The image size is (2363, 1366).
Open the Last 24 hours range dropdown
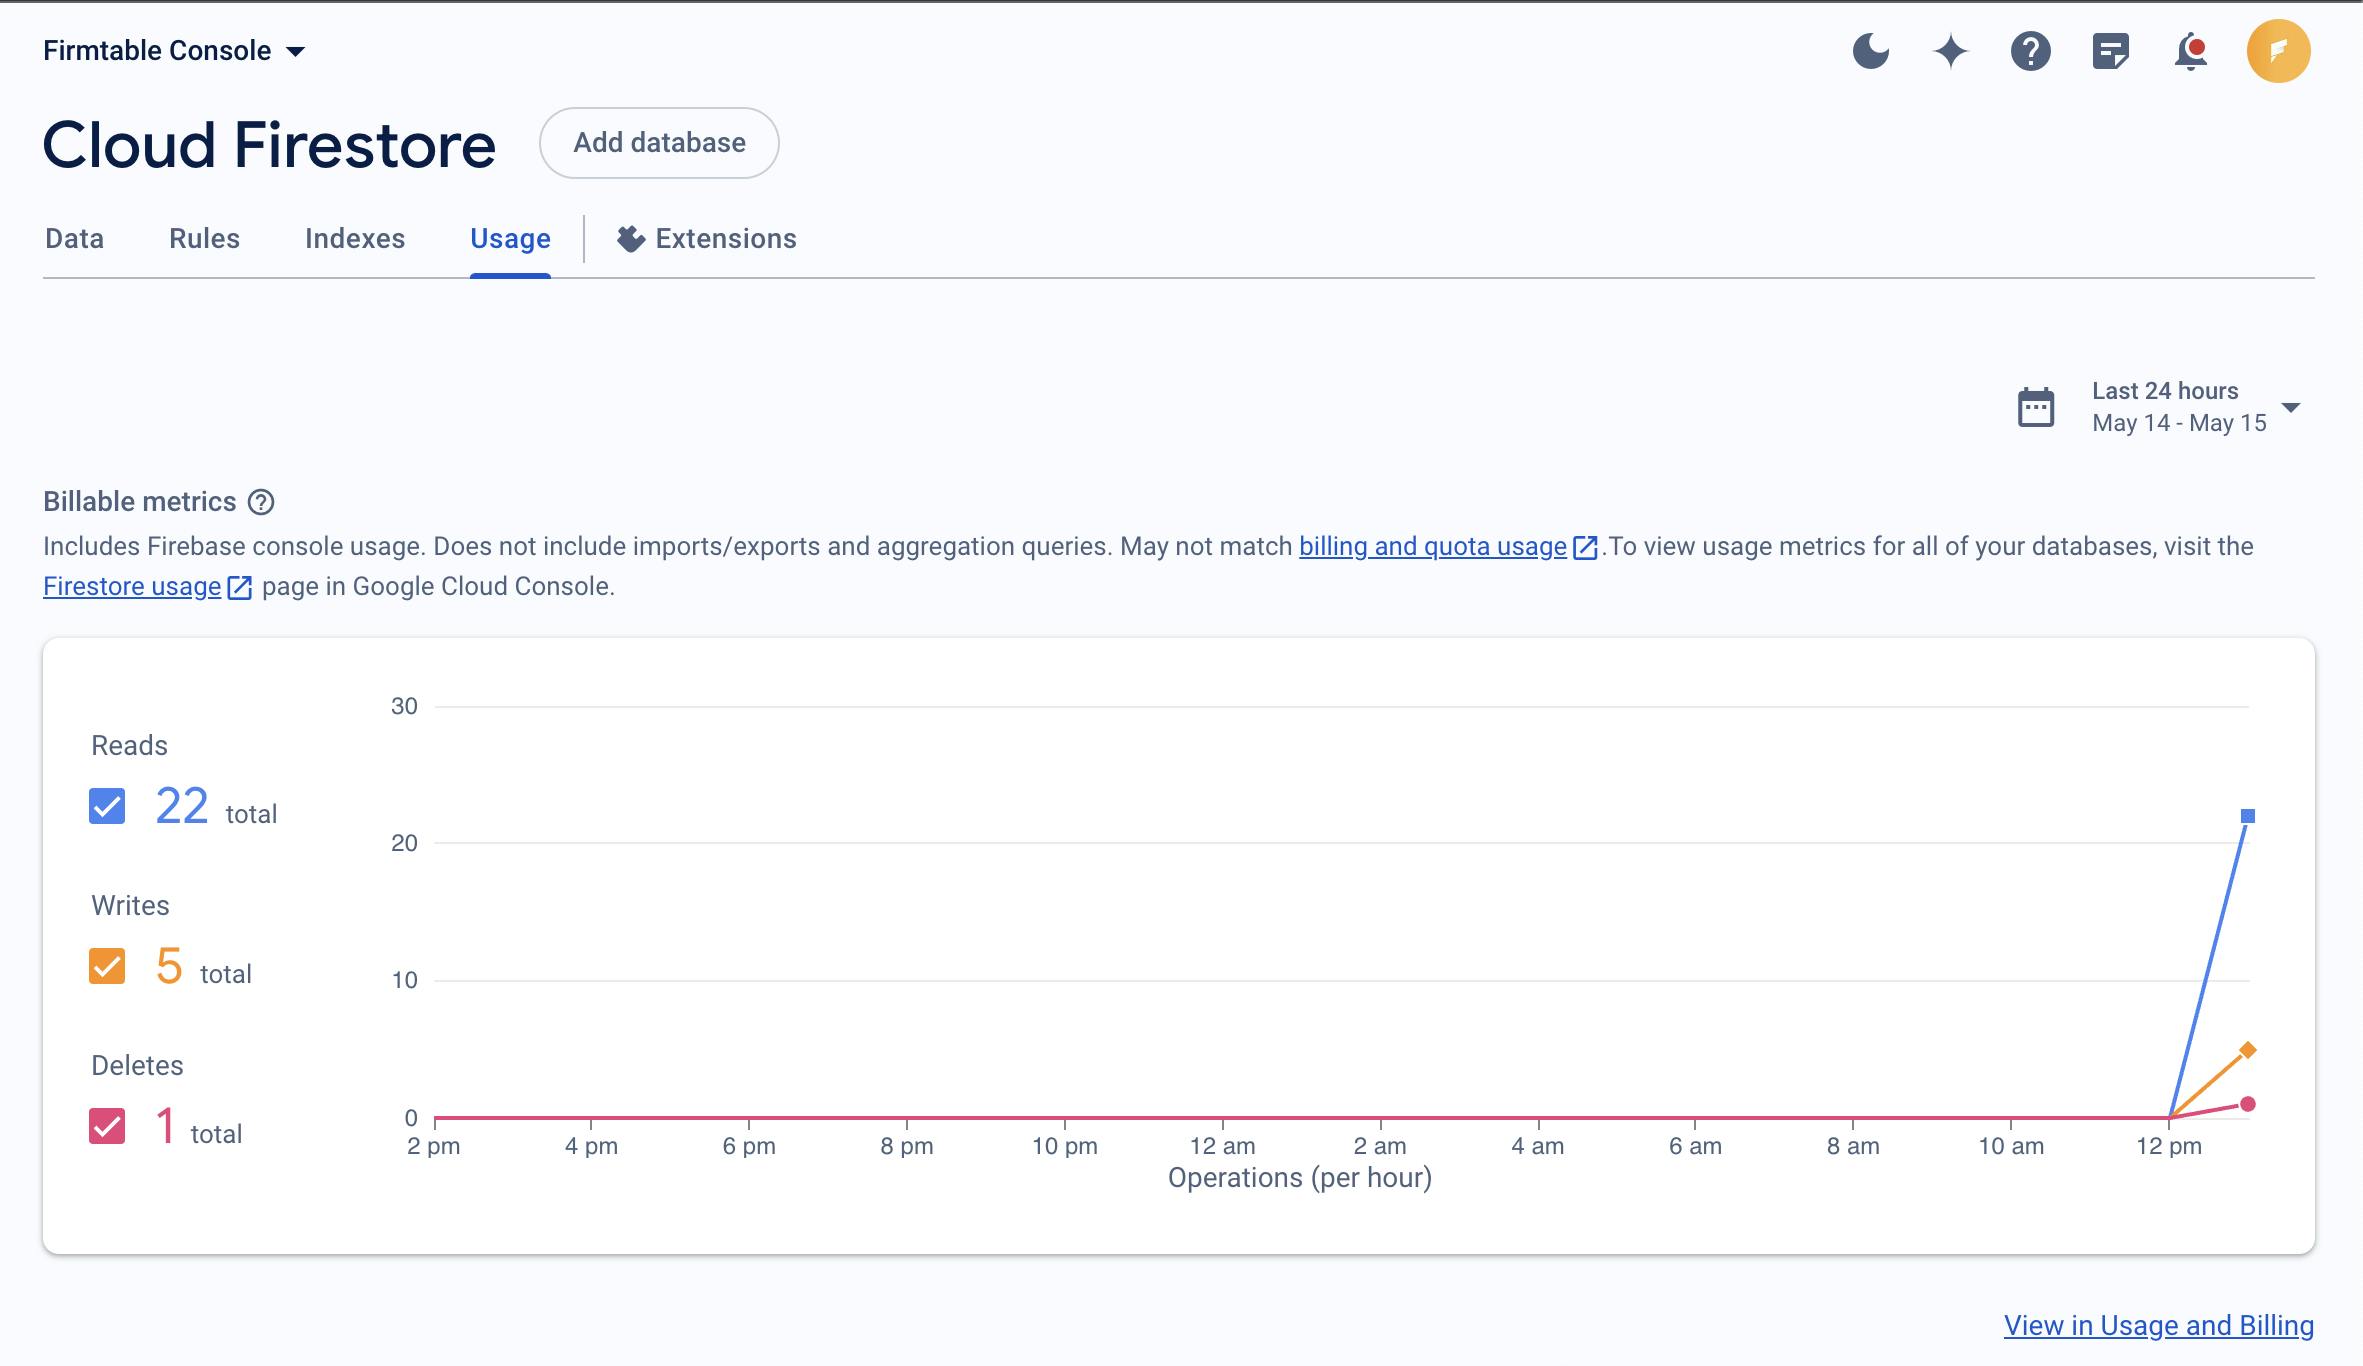pyautogui.click(x=2290, y=407)
